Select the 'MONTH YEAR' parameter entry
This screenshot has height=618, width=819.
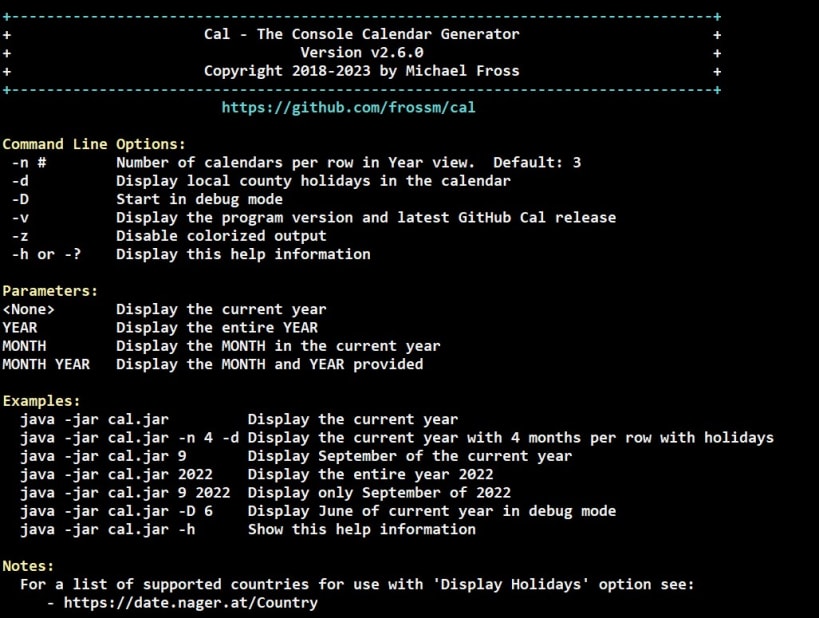click(46, 364)
